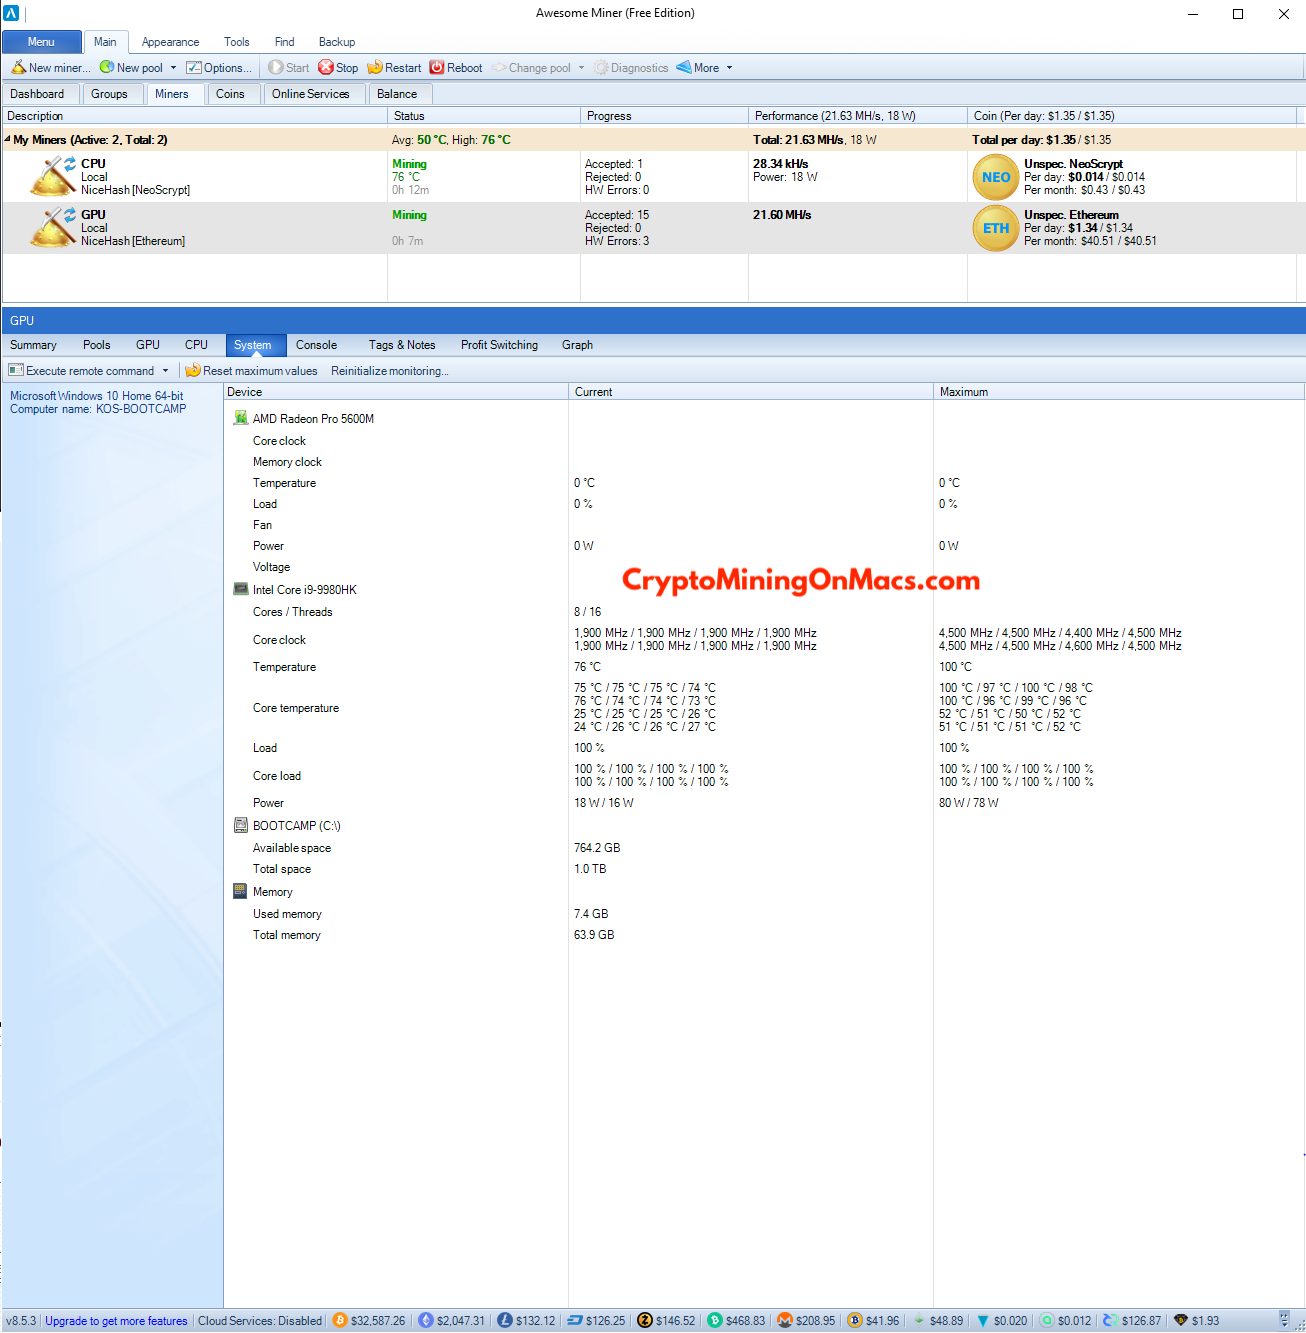Image resolution: width=1306 pixels, height=1333 pixels.
Task: Click the Ethereum icon showing $2,047.31
Action: click(426, 1321)
